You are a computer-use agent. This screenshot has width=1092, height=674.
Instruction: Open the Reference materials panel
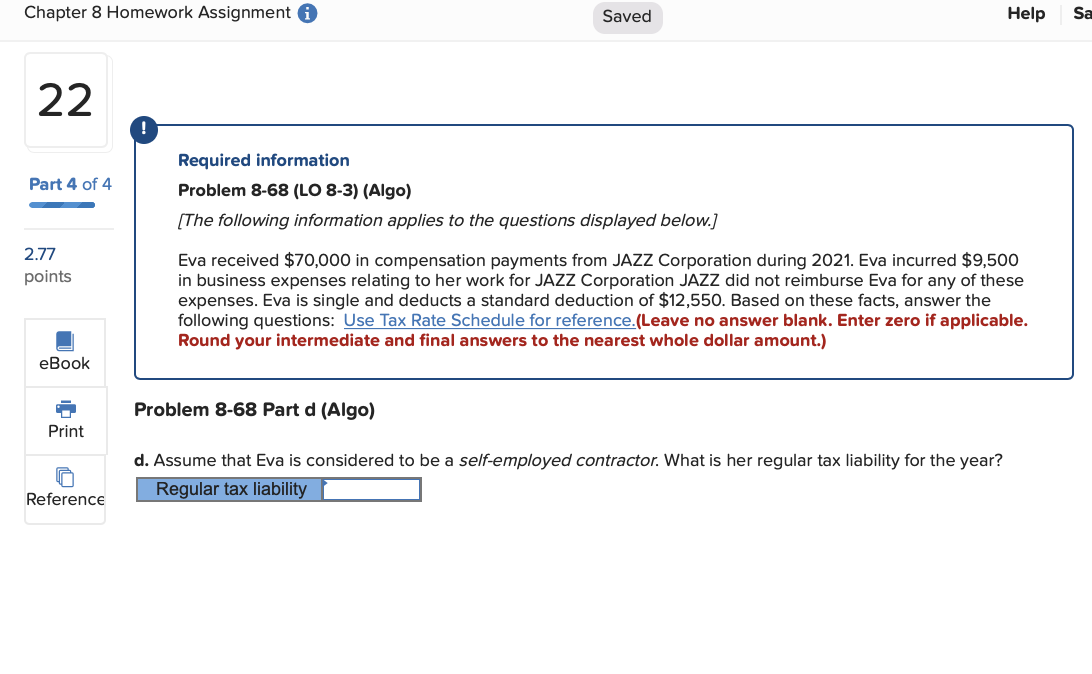64,489
